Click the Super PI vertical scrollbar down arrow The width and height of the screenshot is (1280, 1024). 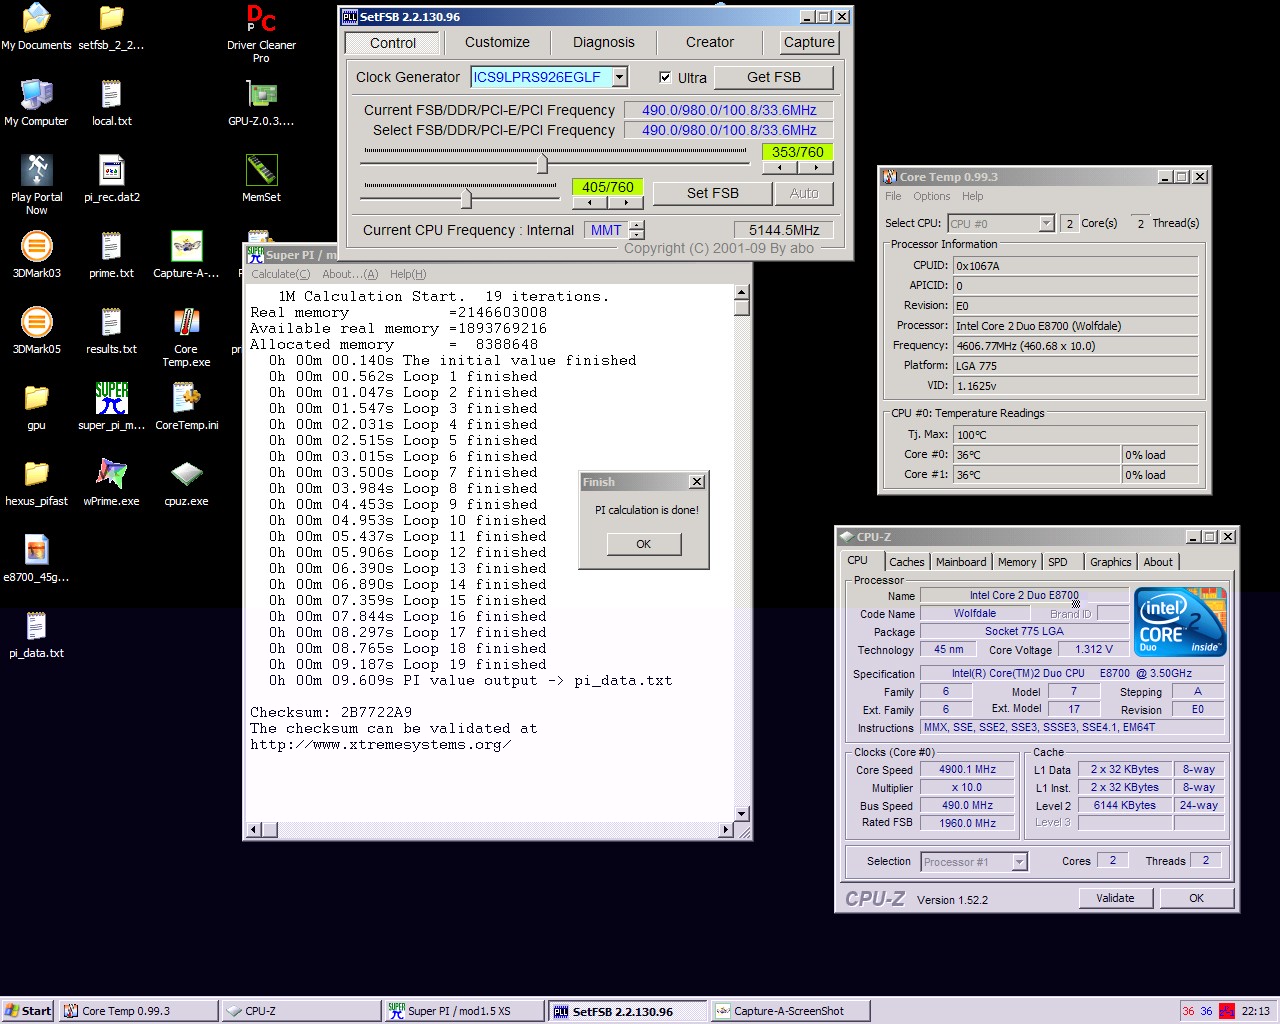[742, 814]
